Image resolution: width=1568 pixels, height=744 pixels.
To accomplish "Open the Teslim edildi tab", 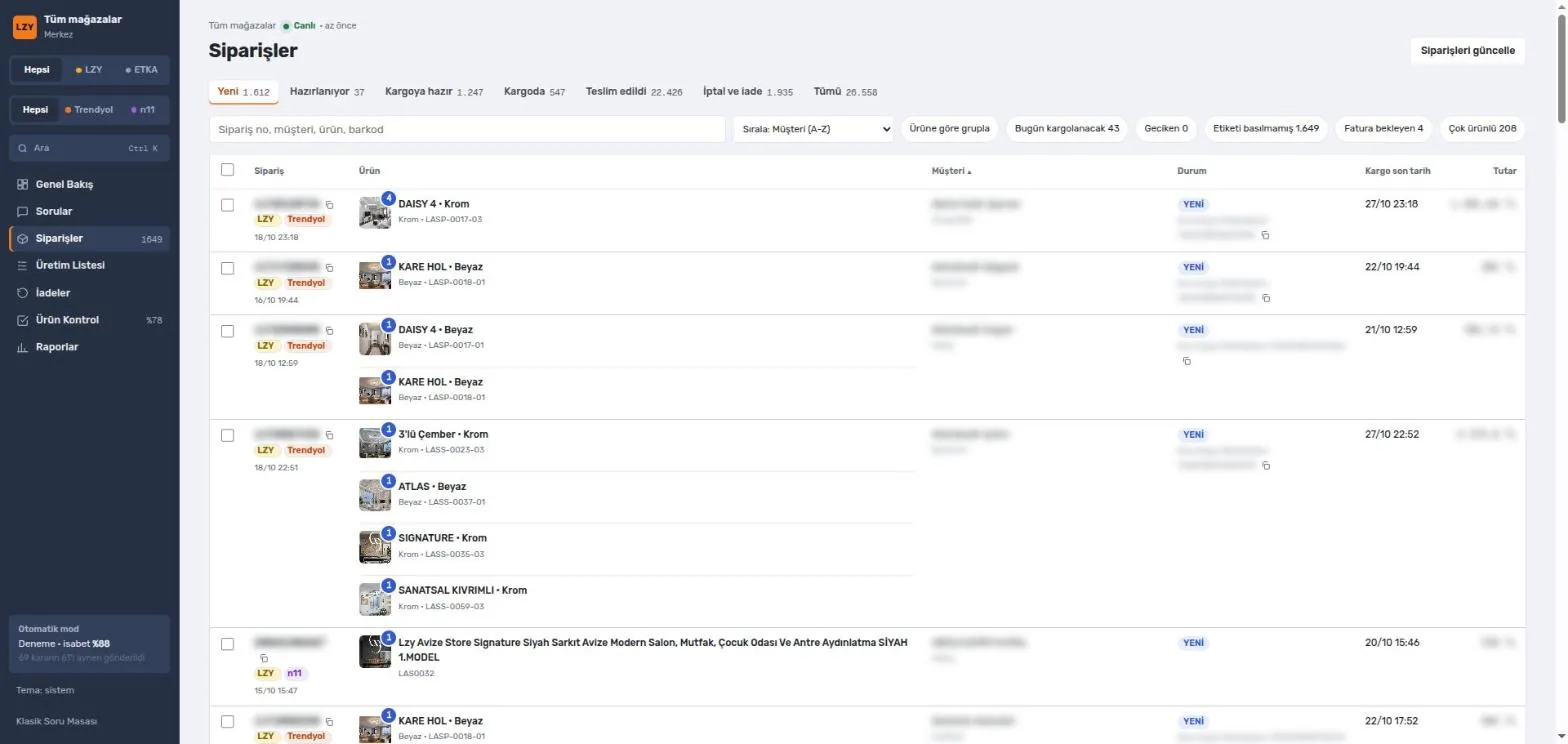I will click(x=634, y=91).
